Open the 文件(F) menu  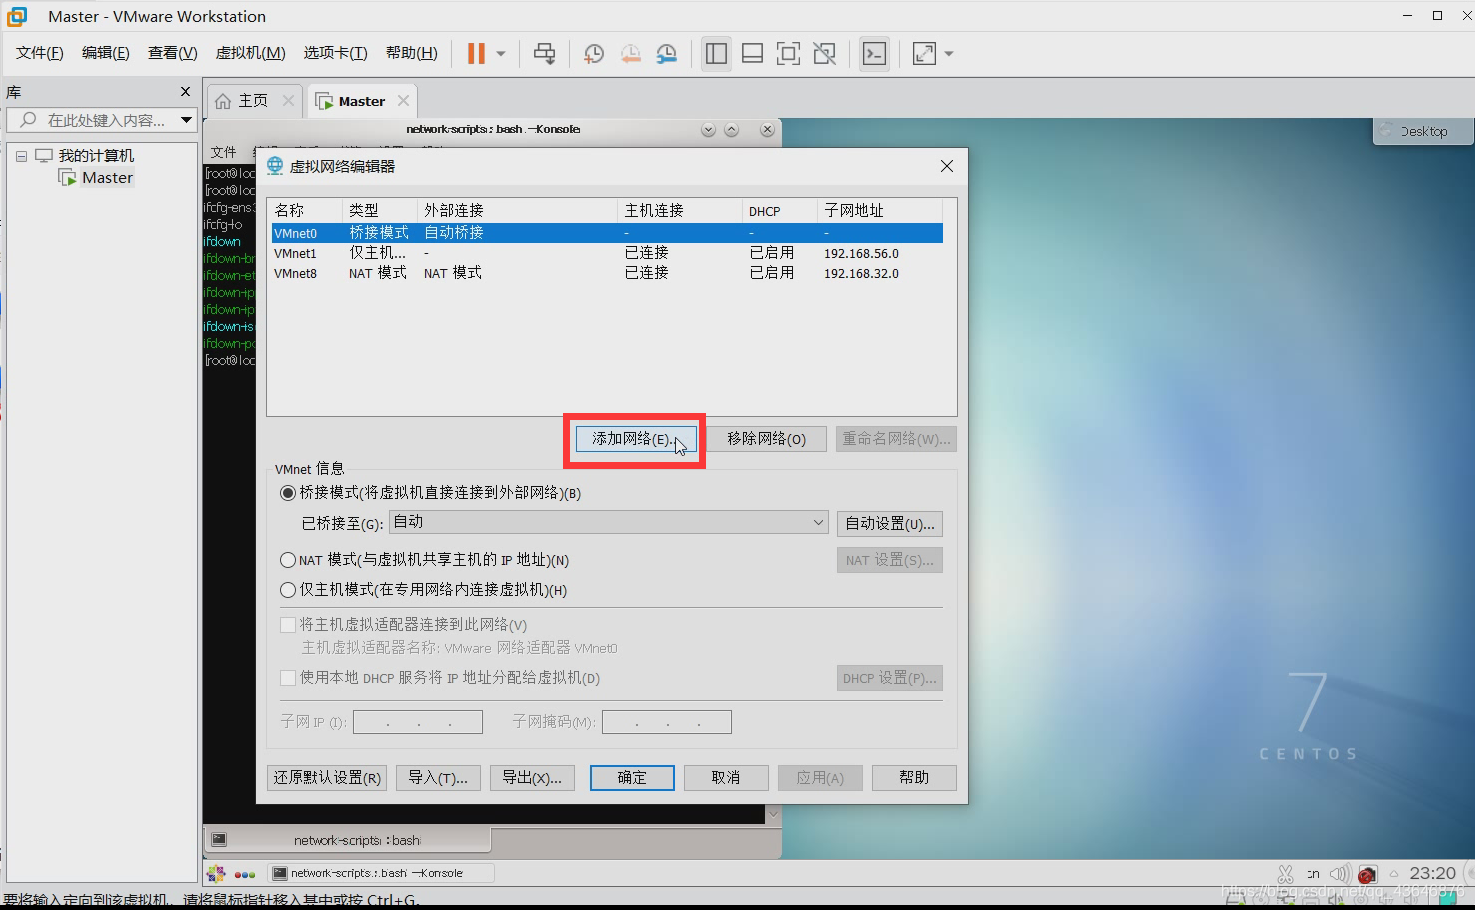40,53
